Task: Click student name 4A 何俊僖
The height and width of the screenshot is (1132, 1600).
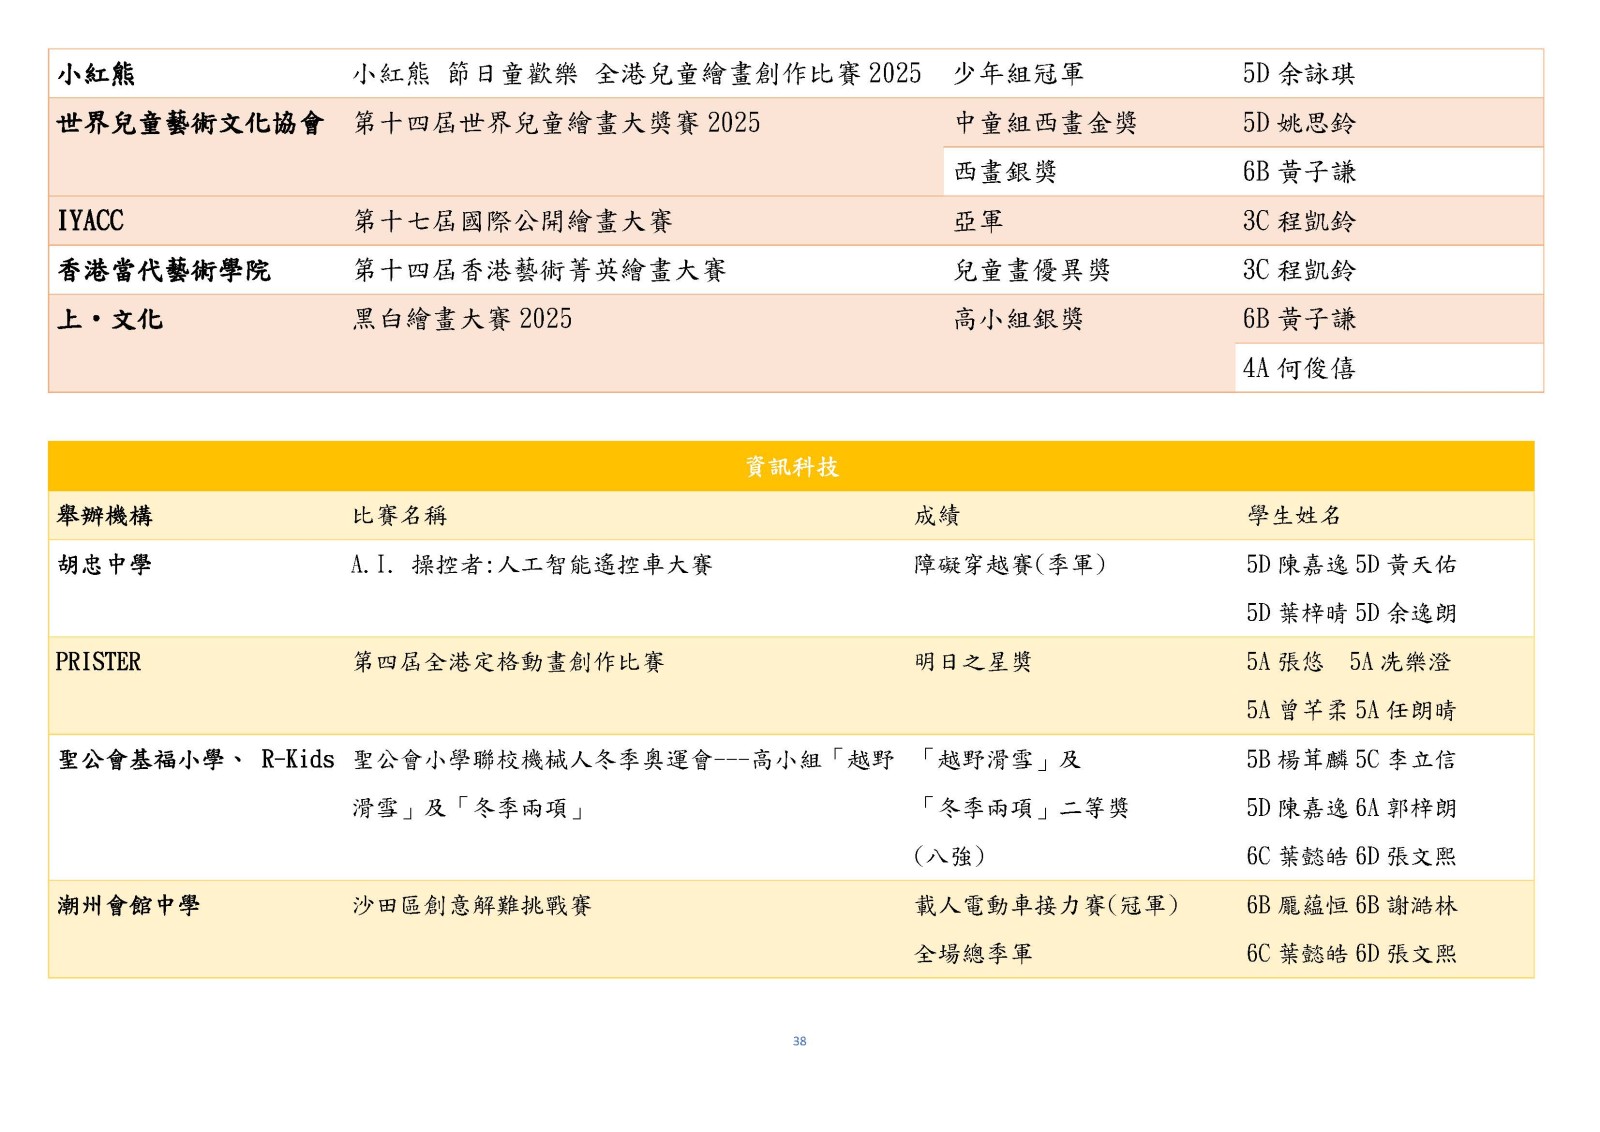Action: [1299, 369]
